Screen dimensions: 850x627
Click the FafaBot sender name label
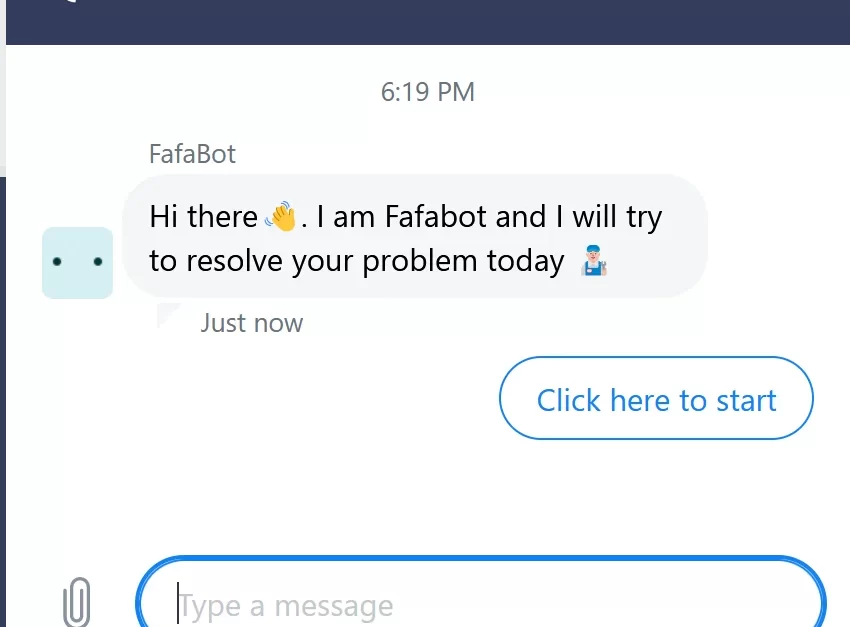coord(192,154)
